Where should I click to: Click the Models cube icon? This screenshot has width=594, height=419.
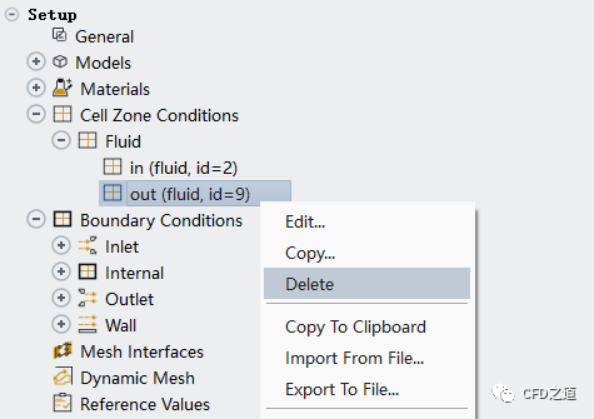click(x=60, y=62)
